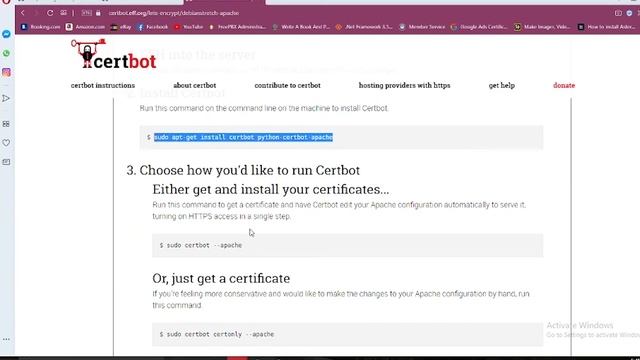The image size is (640, 360).
Task: Click the address bar URL field
Action: [x=173, y=13]
